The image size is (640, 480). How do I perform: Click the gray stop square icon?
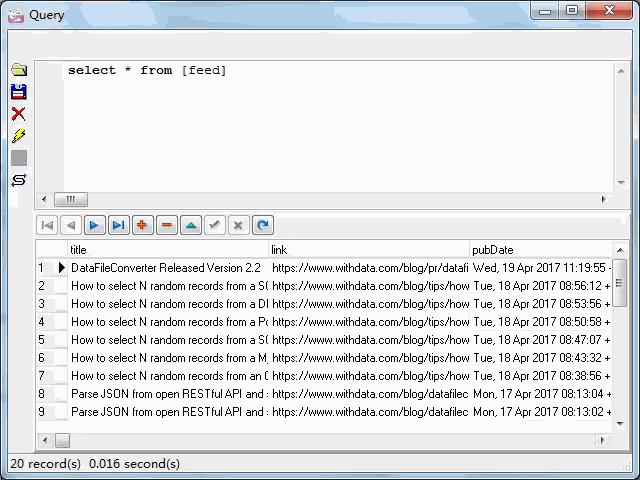pyautogui.click(x=19, y=158)
